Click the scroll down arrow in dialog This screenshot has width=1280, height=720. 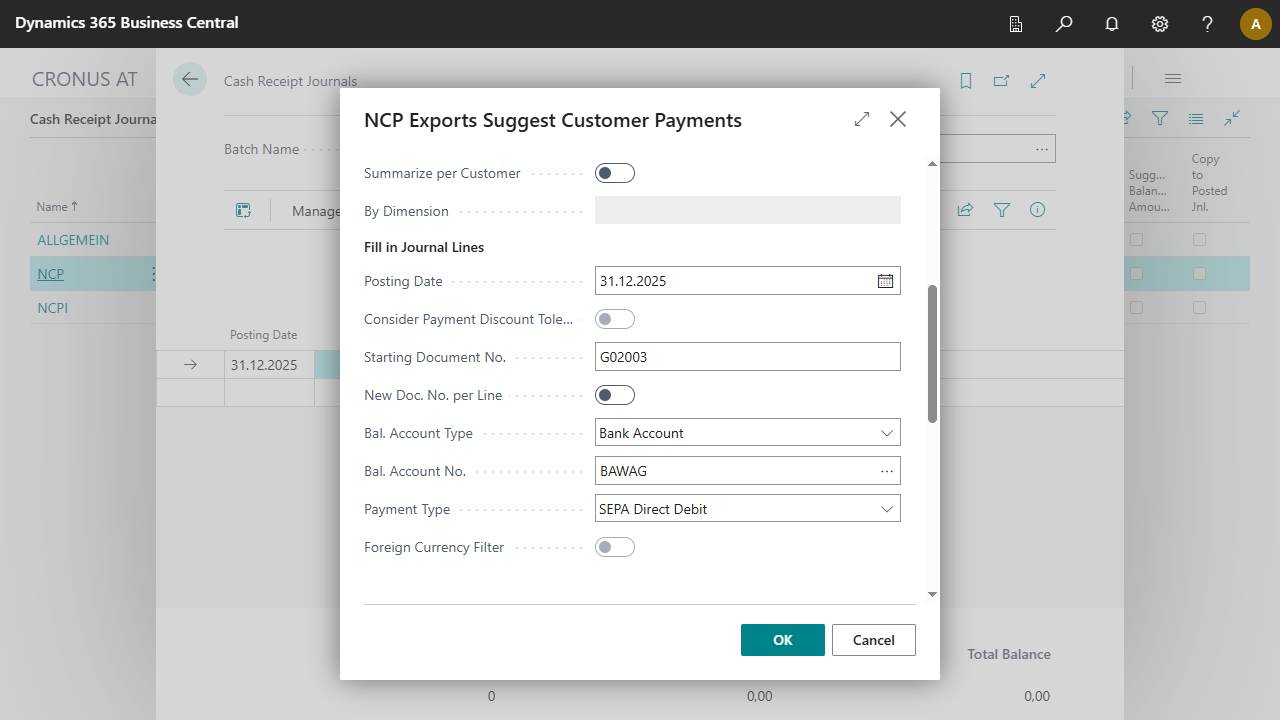pos(933,594)
